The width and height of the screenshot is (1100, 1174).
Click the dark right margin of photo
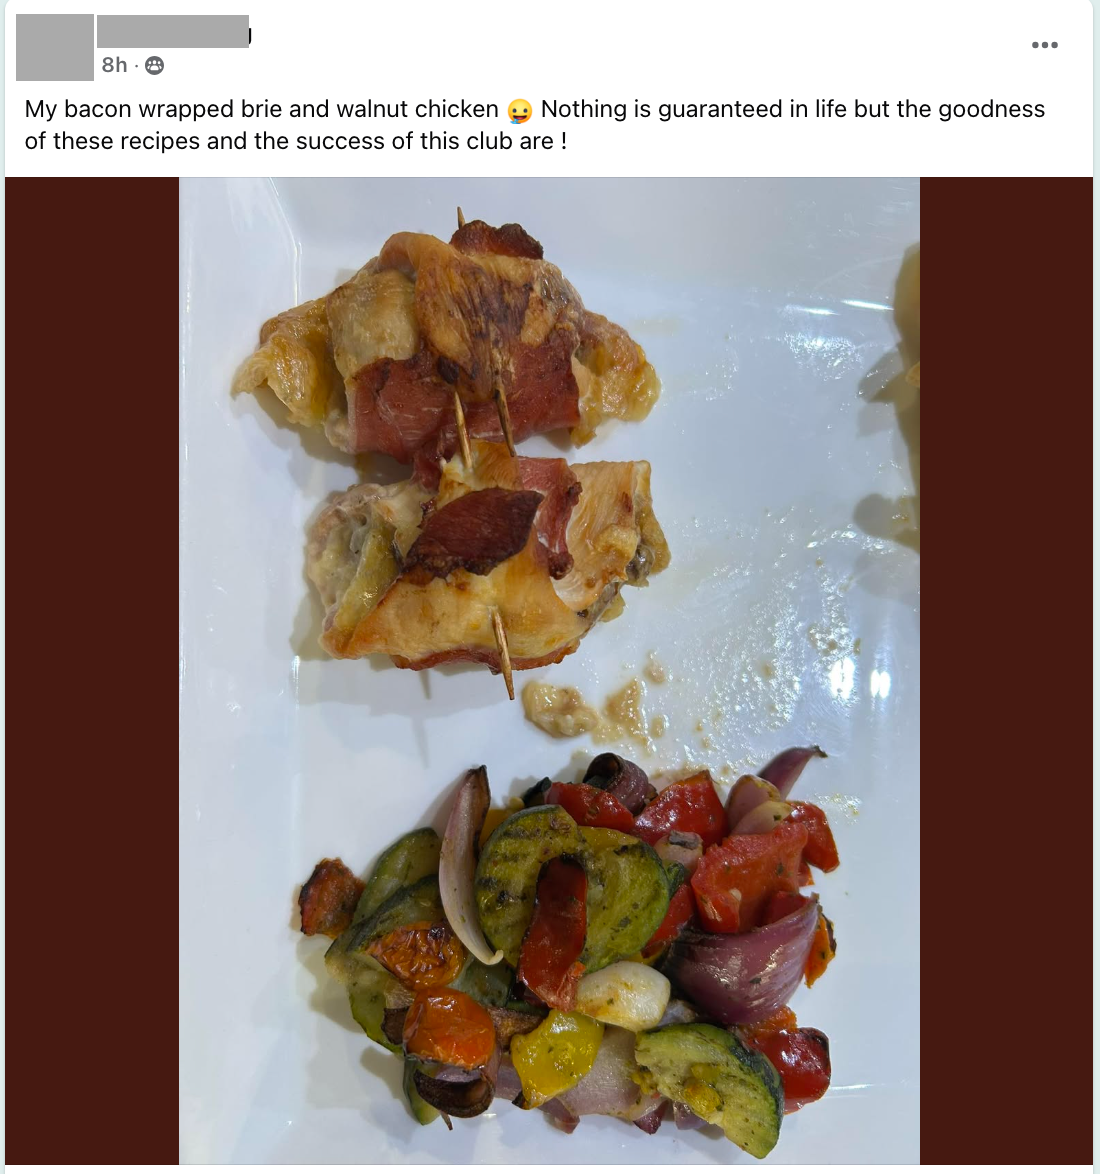click(1006, 670)
